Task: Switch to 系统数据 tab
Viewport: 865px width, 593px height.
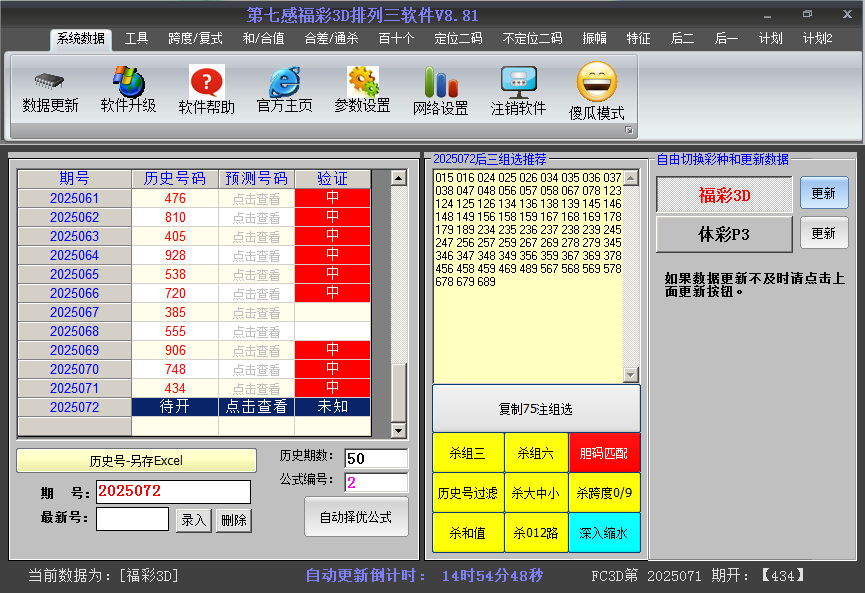Action: click(81, 39)
